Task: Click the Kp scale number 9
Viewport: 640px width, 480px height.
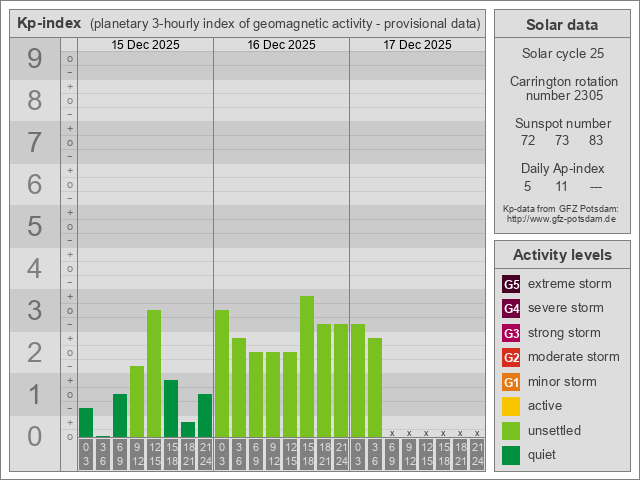Action: 35,60
